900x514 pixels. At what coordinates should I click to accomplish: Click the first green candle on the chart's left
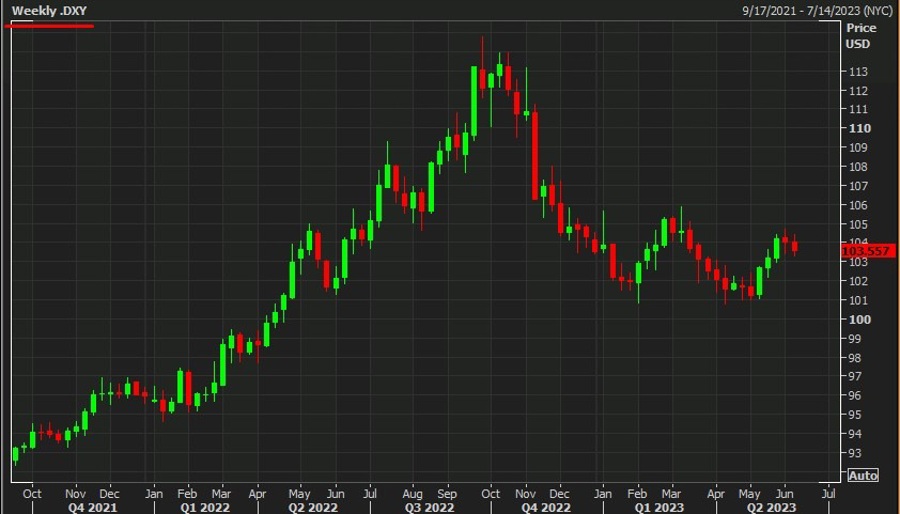[x=15, y=454]
